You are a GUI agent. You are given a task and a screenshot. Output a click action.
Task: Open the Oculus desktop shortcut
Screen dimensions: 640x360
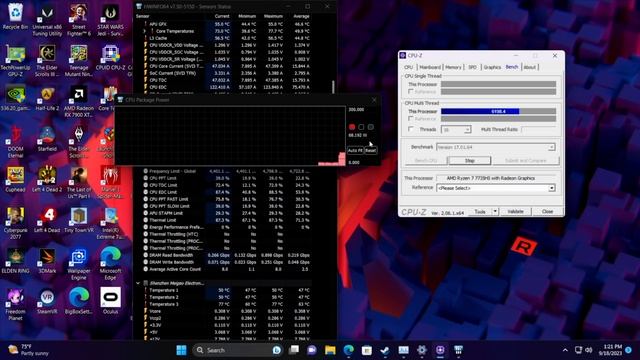(110, 301)
